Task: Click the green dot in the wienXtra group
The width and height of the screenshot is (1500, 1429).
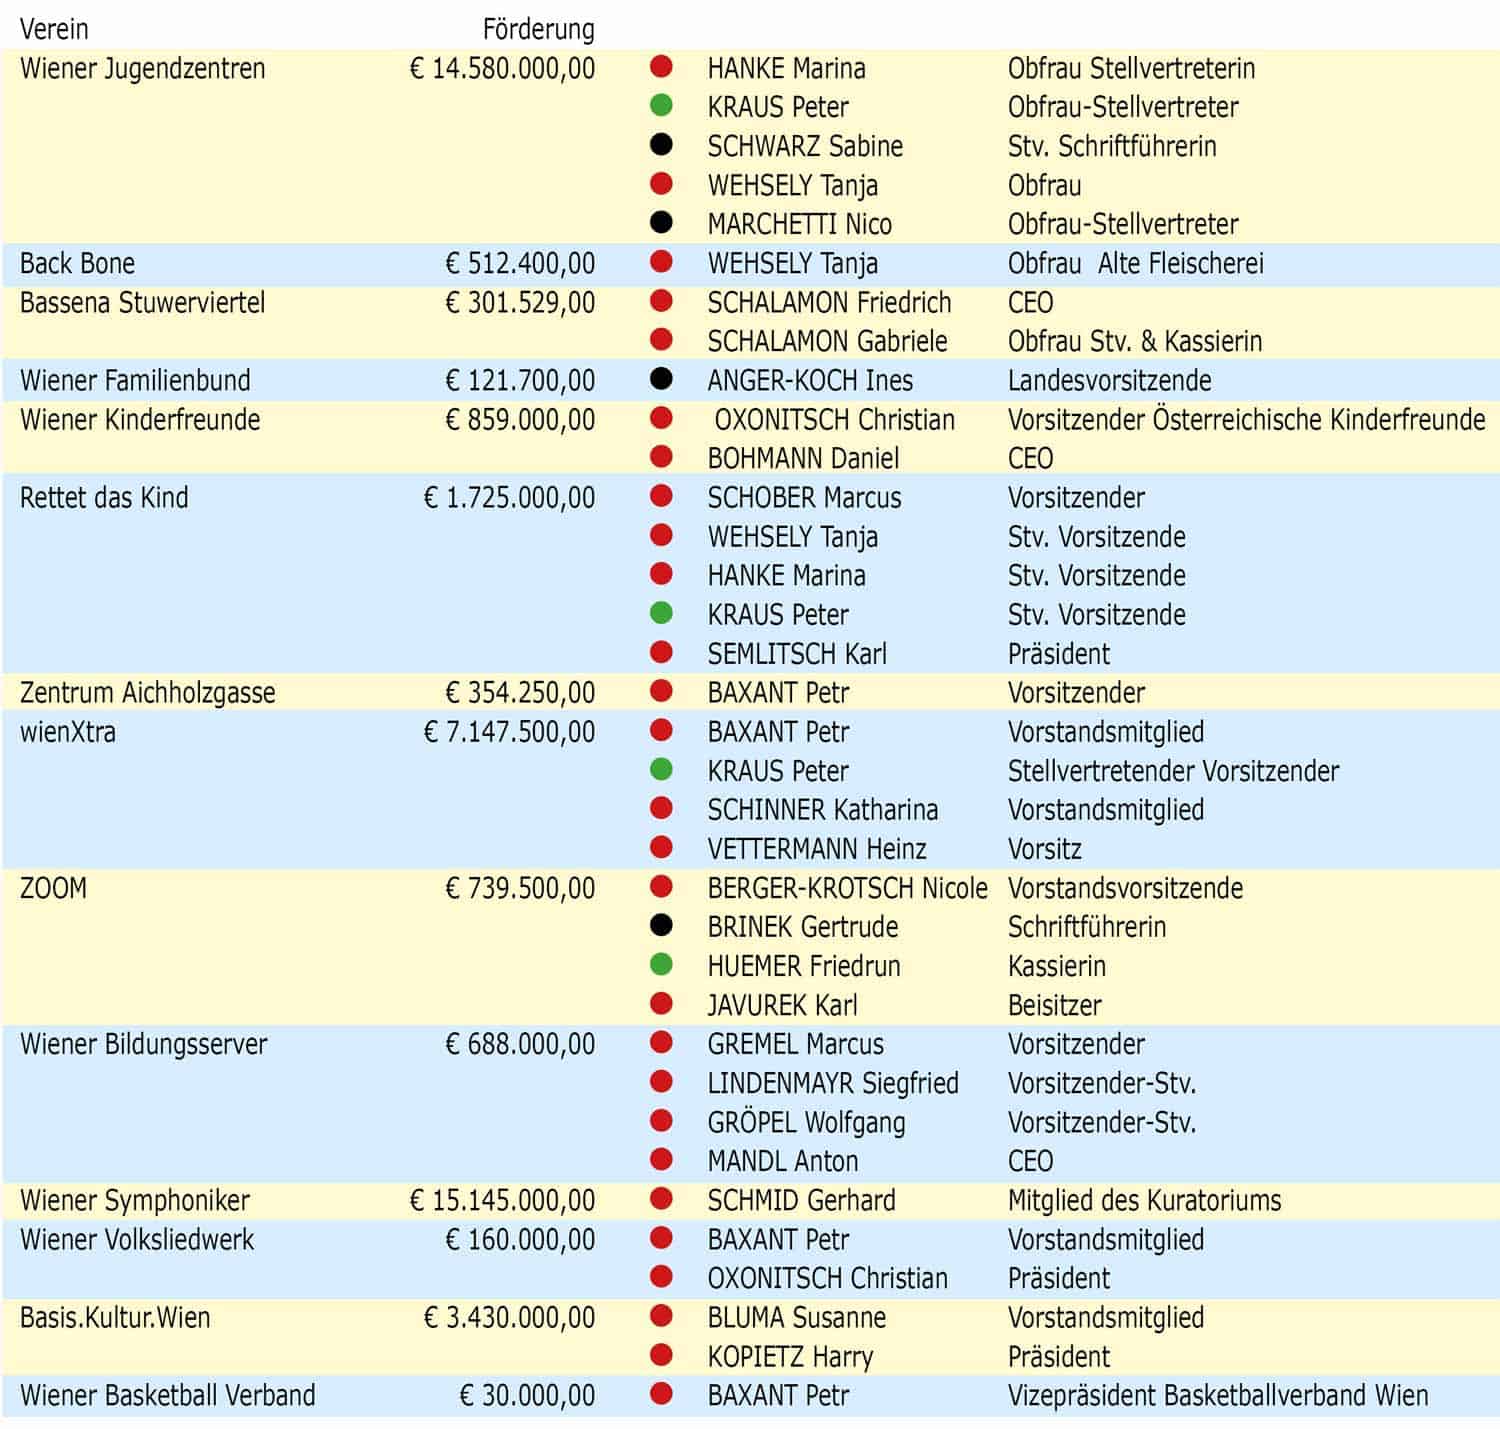Action: point(661,770)
